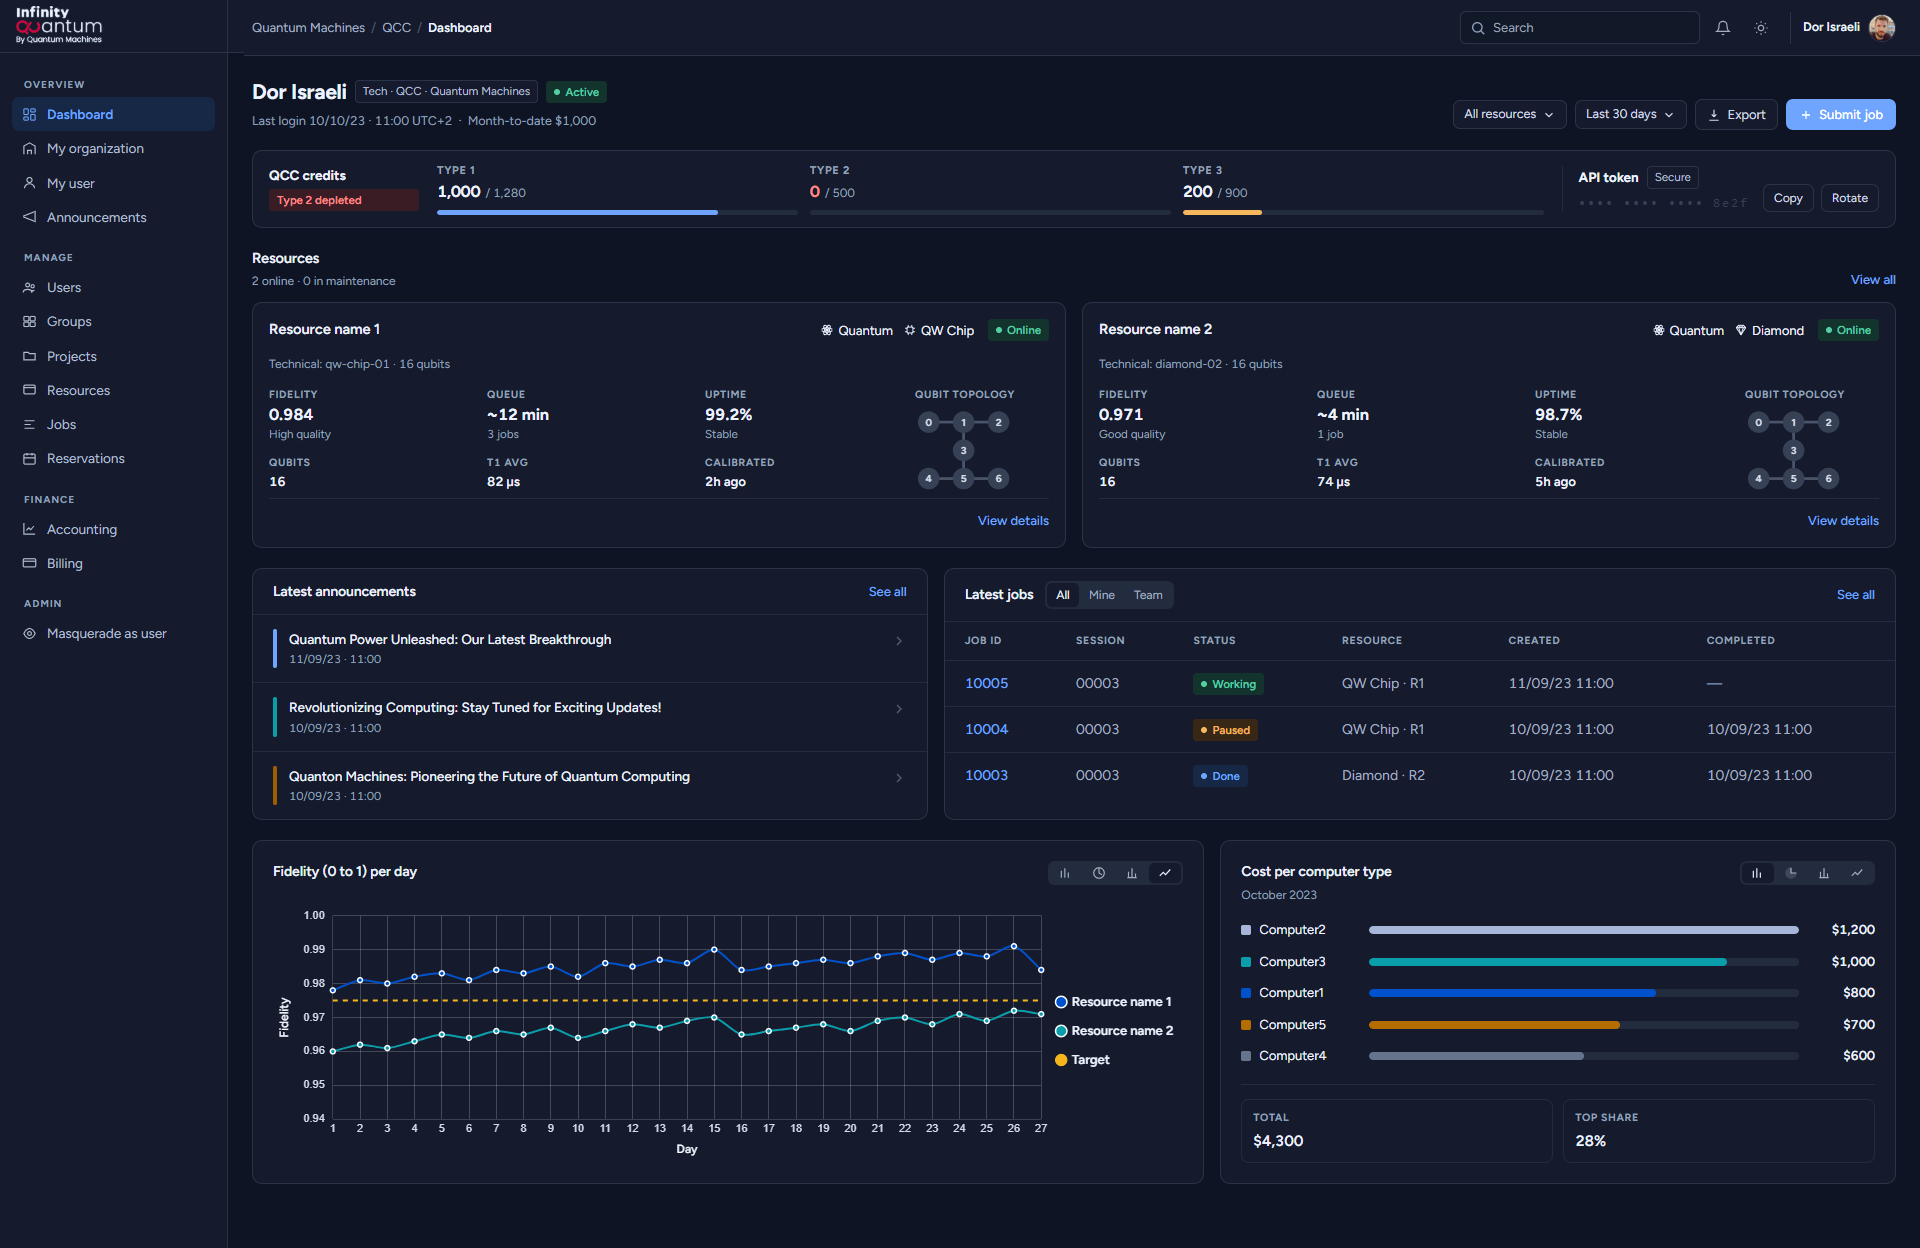Click See all announcements
The width and height of the screenshot is (1920, 1248).
(887, 592)
